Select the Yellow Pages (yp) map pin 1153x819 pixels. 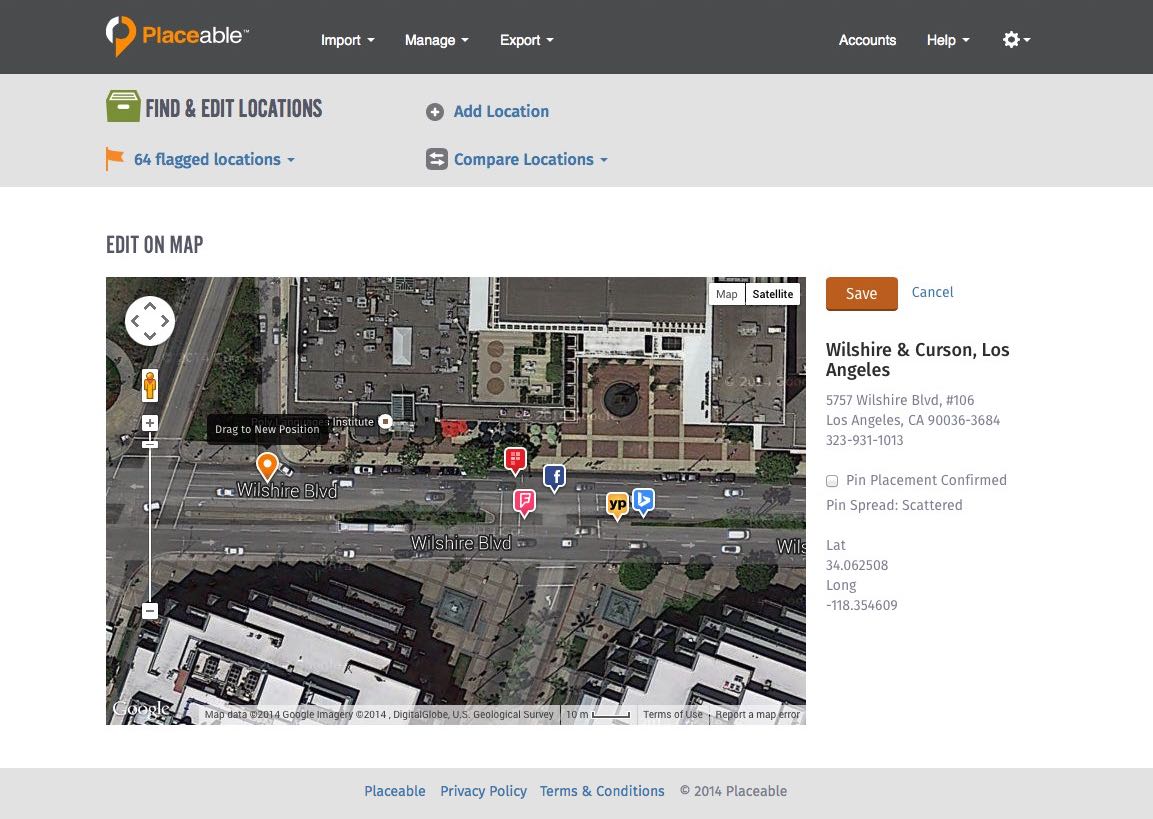(618, 504)
